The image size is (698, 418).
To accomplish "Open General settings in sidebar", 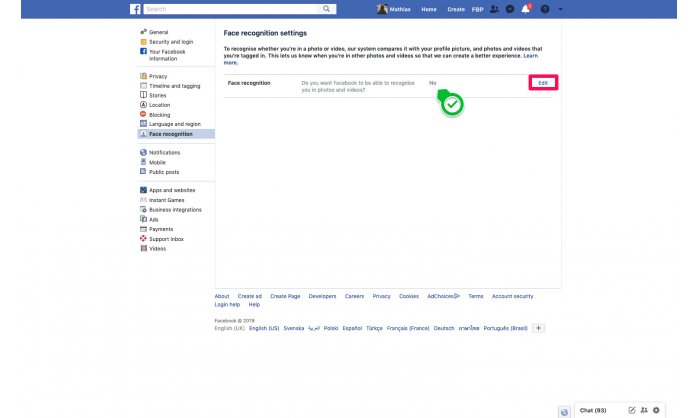I will point(158,32).
